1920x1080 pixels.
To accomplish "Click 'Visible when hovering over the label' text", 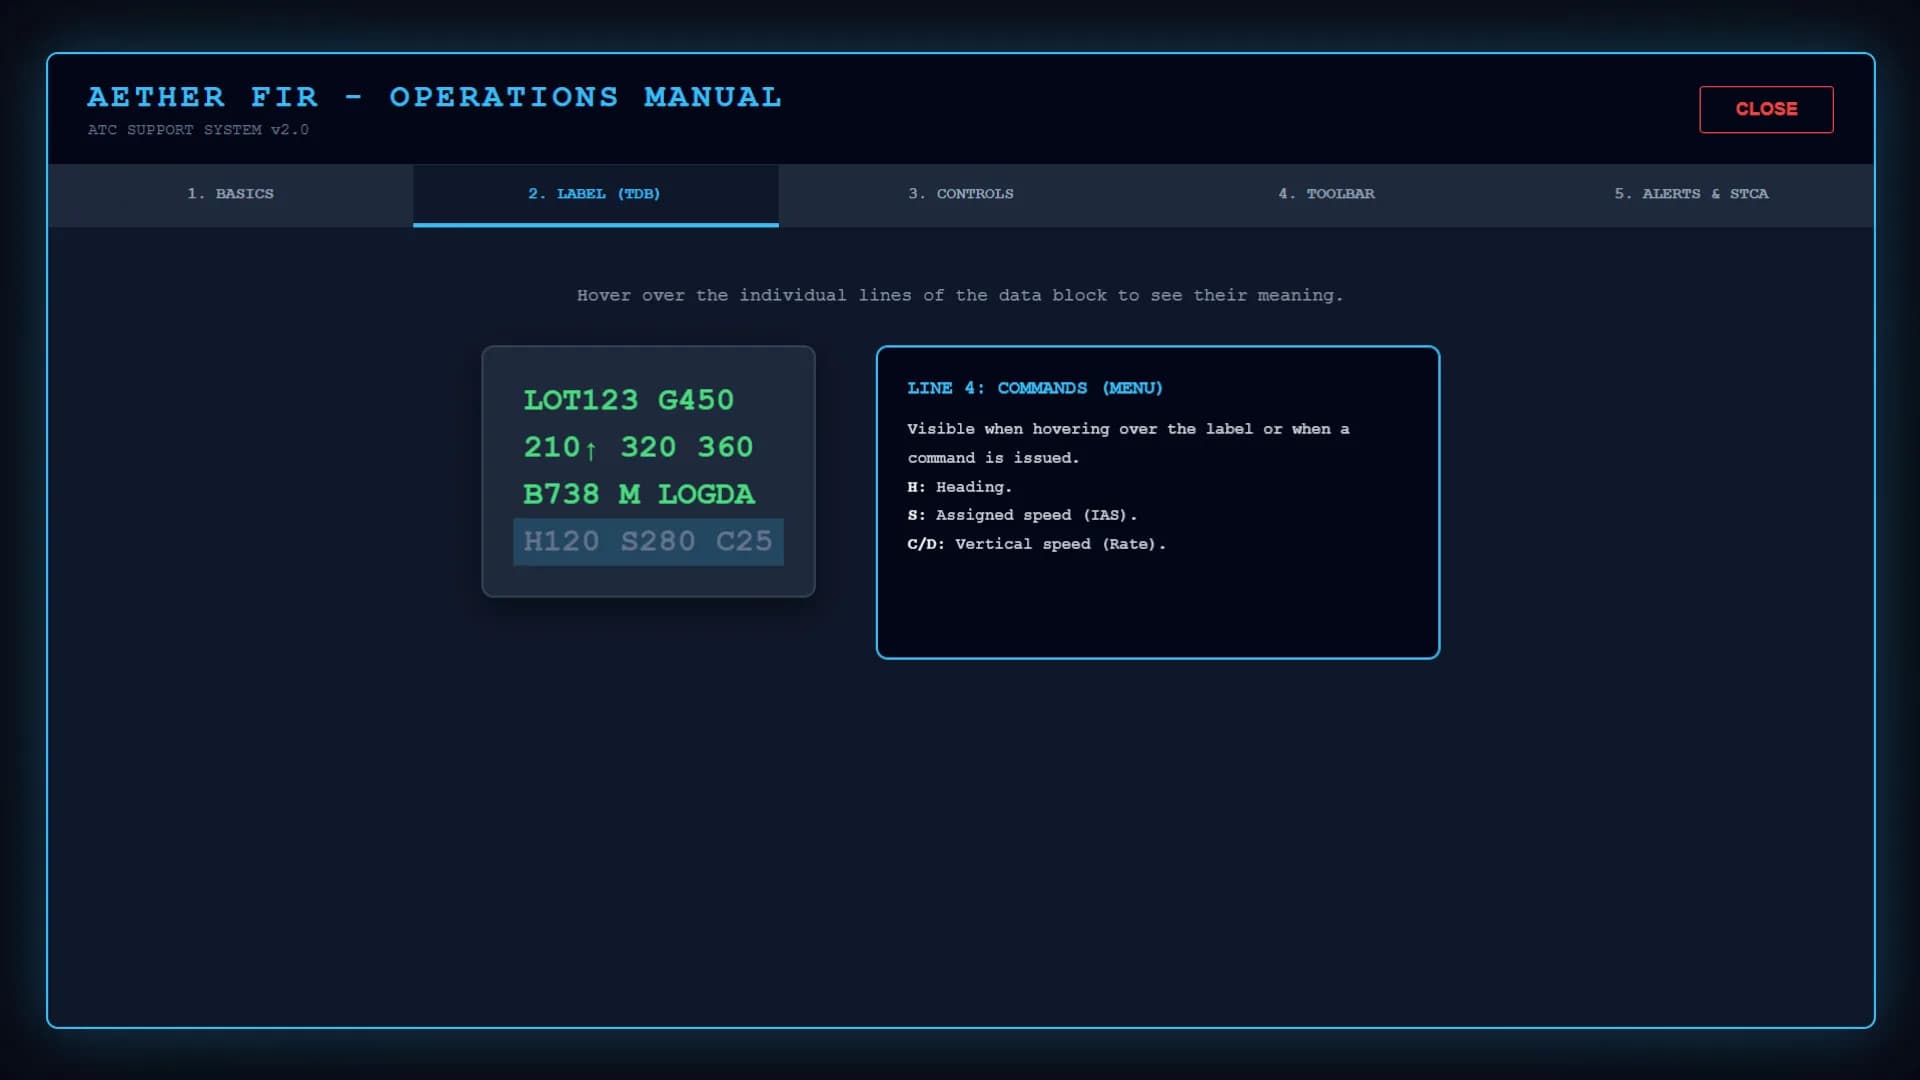I will pyautogui.click(x=1080, y=429).
